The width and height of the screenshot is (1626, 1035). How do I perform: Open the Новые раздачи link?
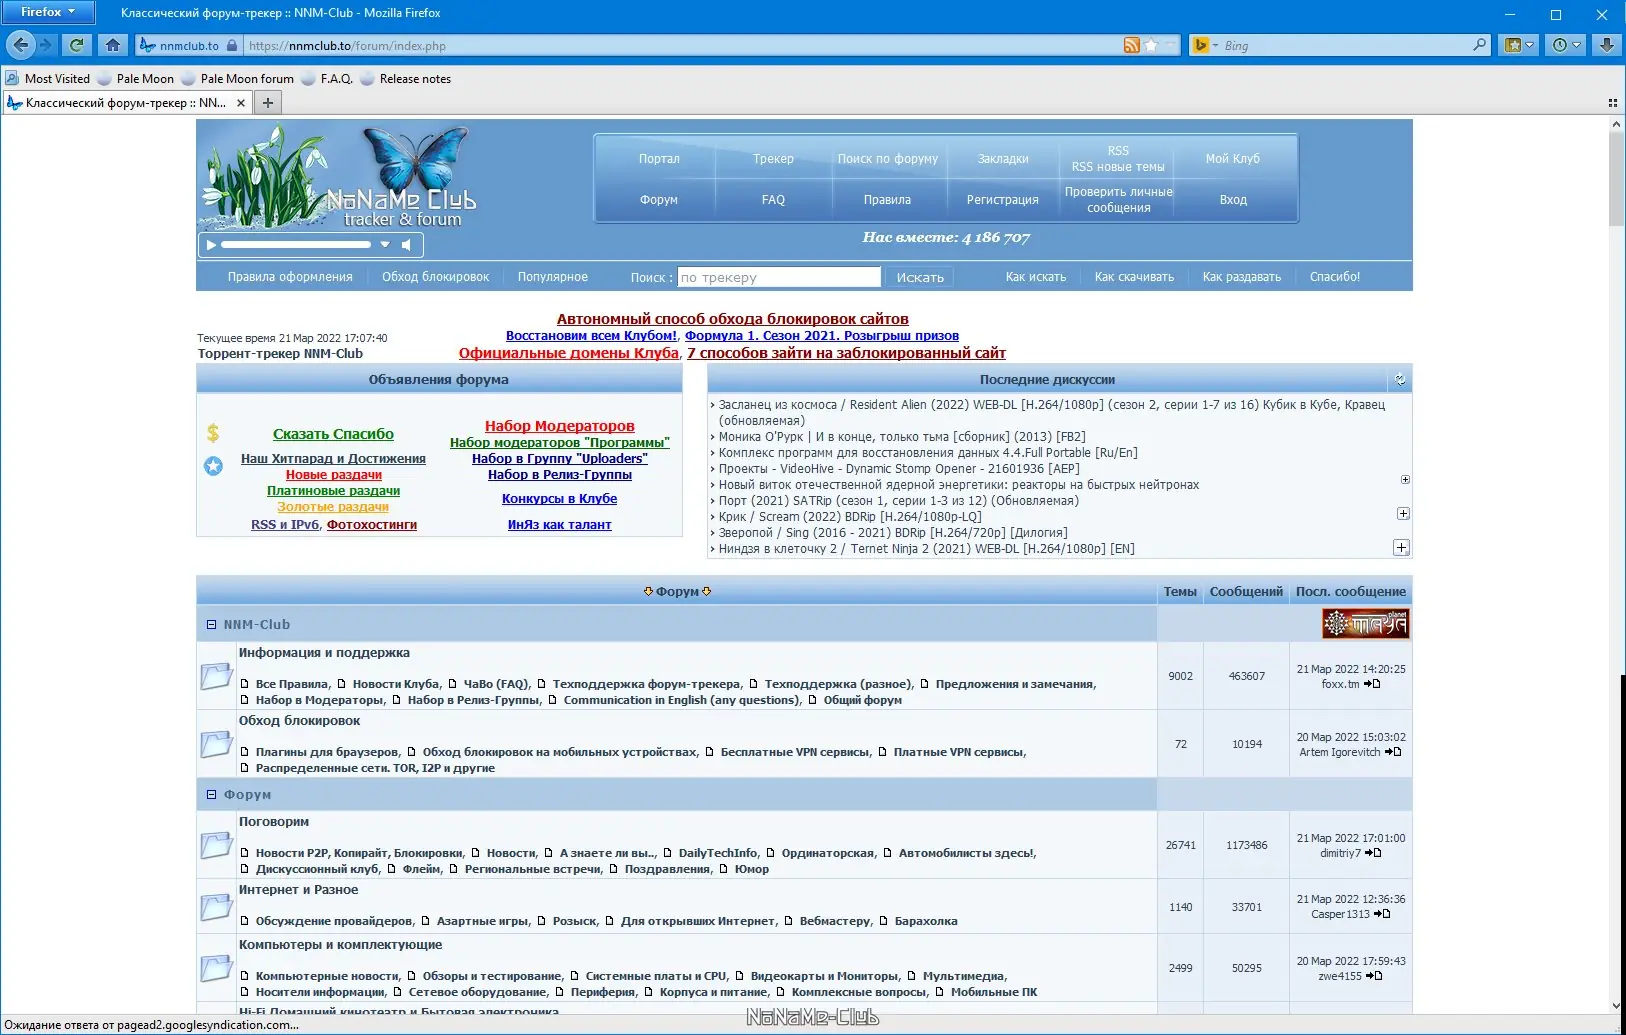click(334, 475)
